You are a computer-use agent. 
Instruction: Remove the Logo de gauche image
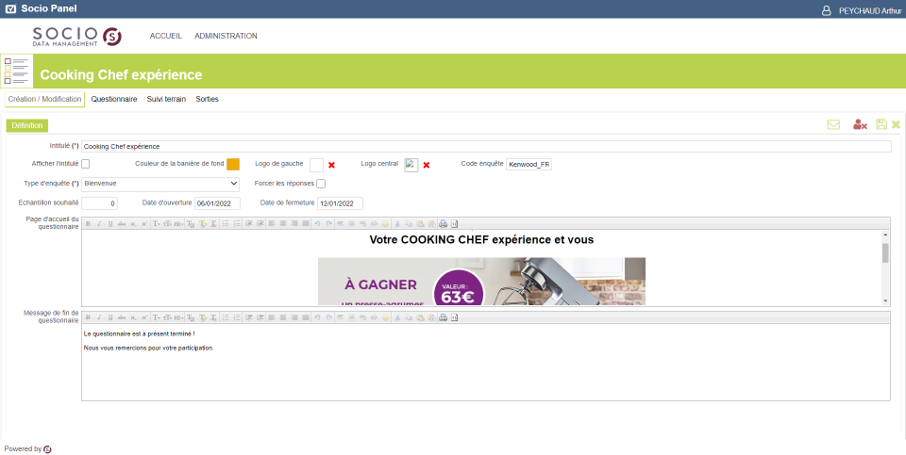332,165
